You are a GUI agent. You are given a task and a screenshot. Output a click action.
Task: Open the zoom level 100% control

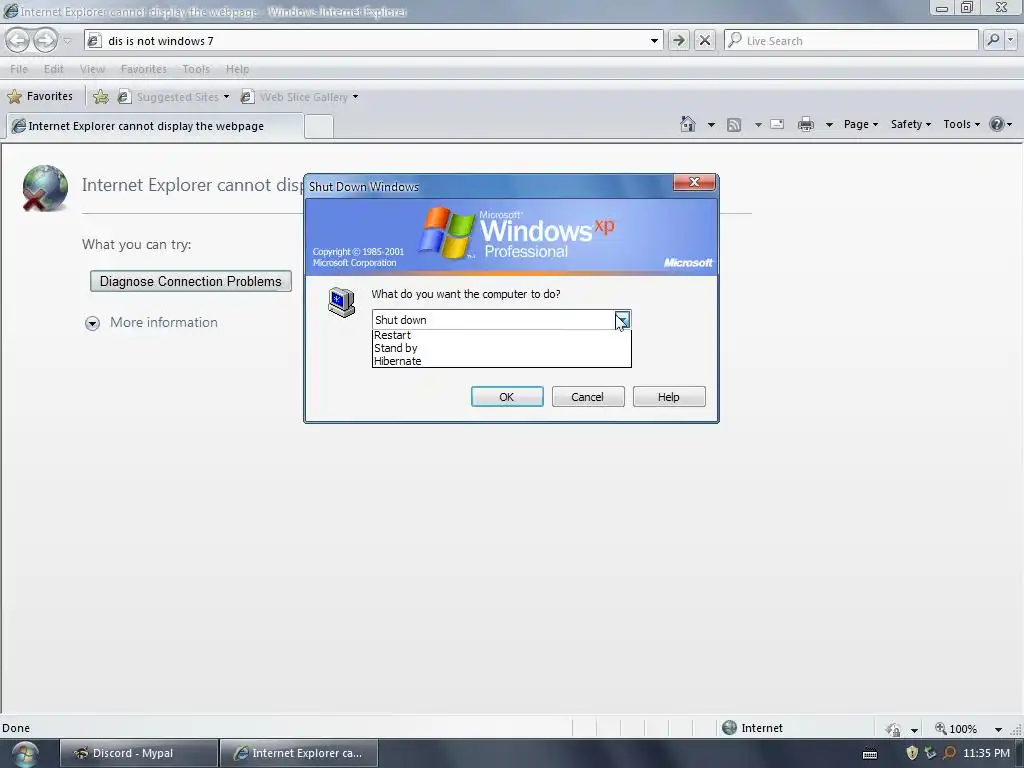coord(956,729)
